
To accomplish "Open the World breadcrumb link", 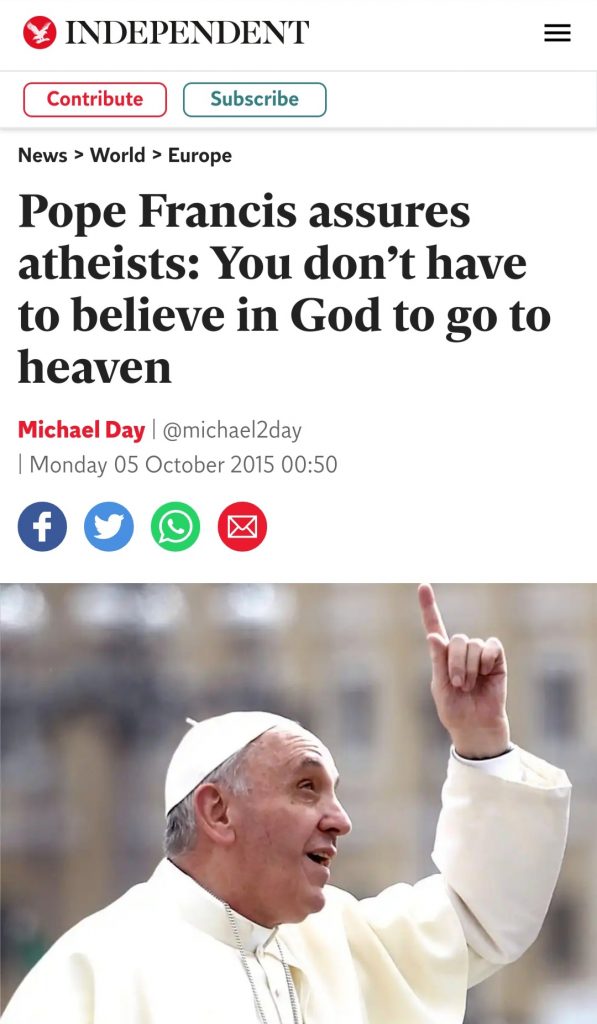I will pos(118,155).
